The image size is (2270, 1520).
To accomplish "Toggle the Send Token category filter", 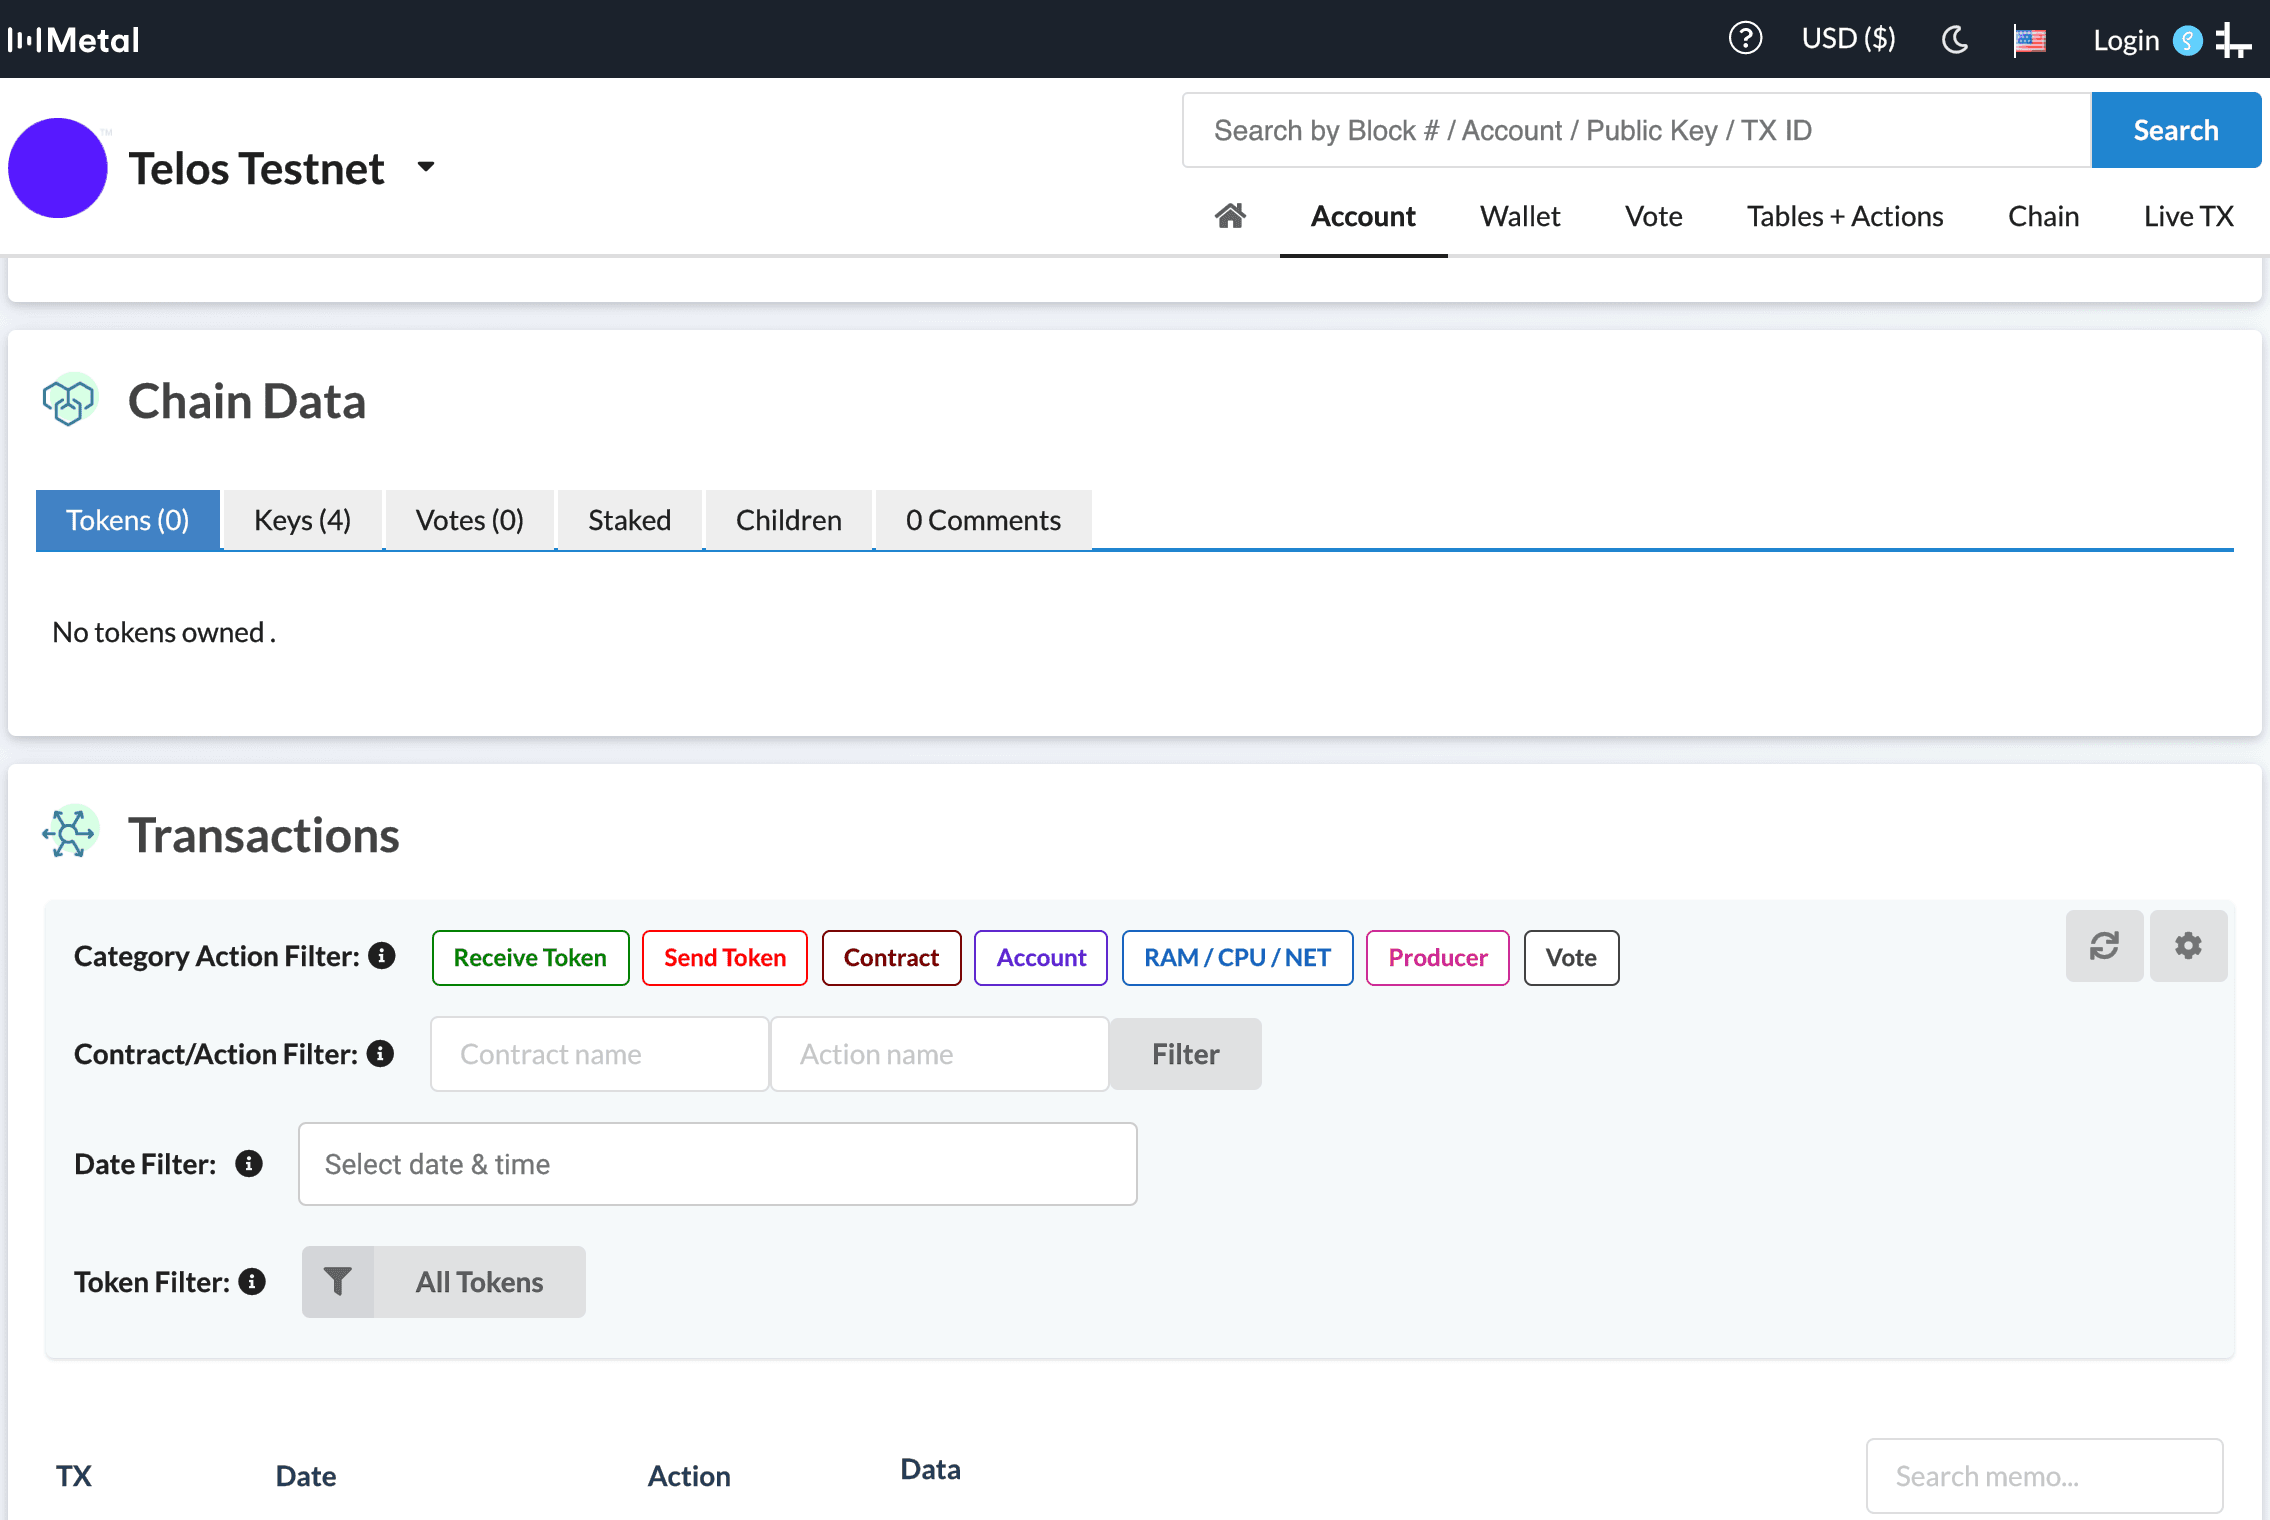I will click(x=725, y=957).
